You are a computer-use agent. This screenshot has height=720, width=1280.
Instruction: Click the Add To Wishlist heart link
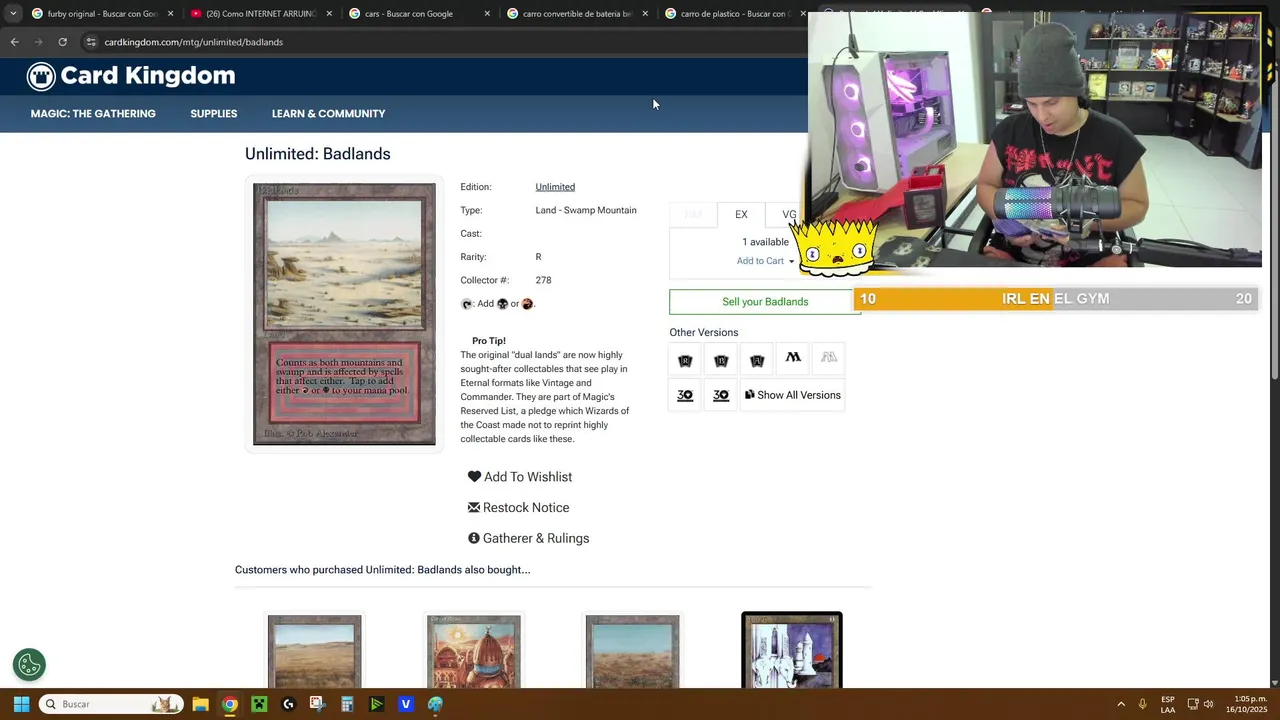(x=520, y=477)
